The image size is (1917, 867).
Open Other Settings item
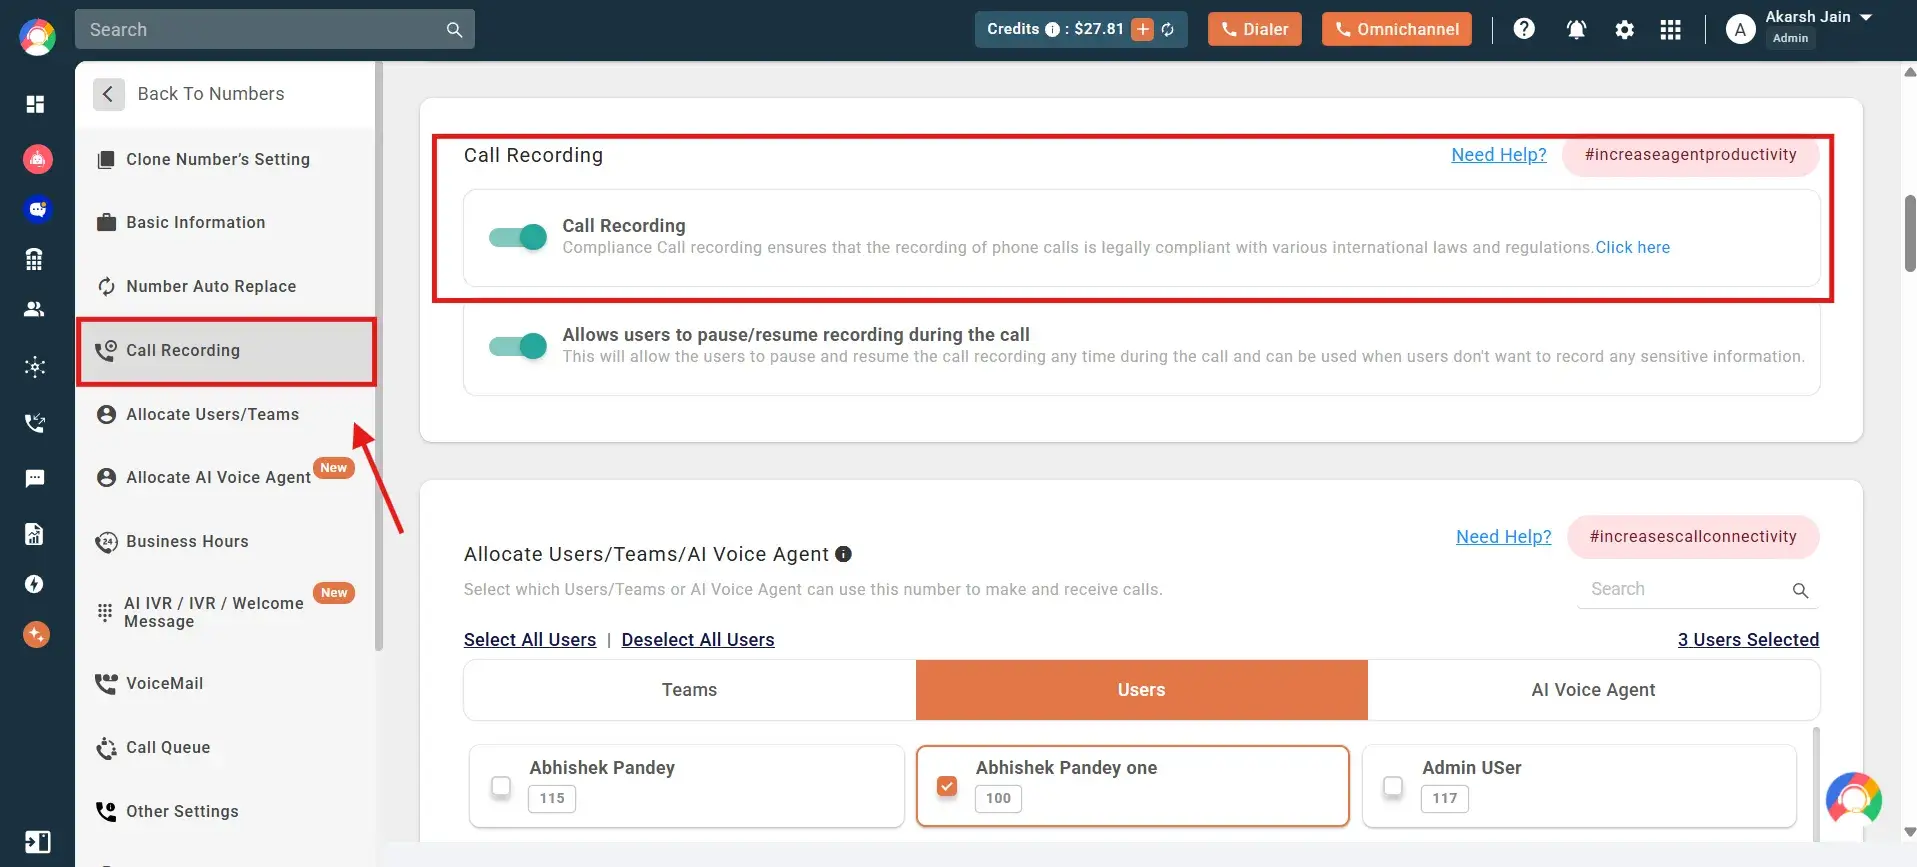[226, 812]
